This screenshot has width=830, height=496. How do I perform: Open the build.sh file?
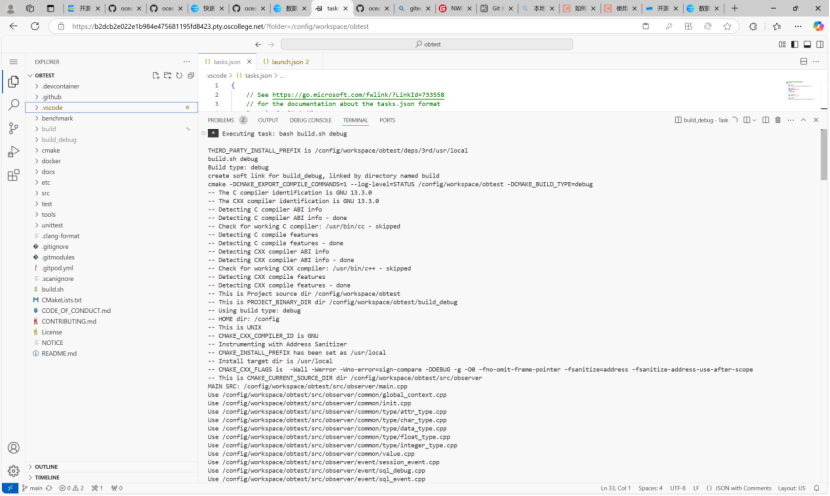click(111, 290)
